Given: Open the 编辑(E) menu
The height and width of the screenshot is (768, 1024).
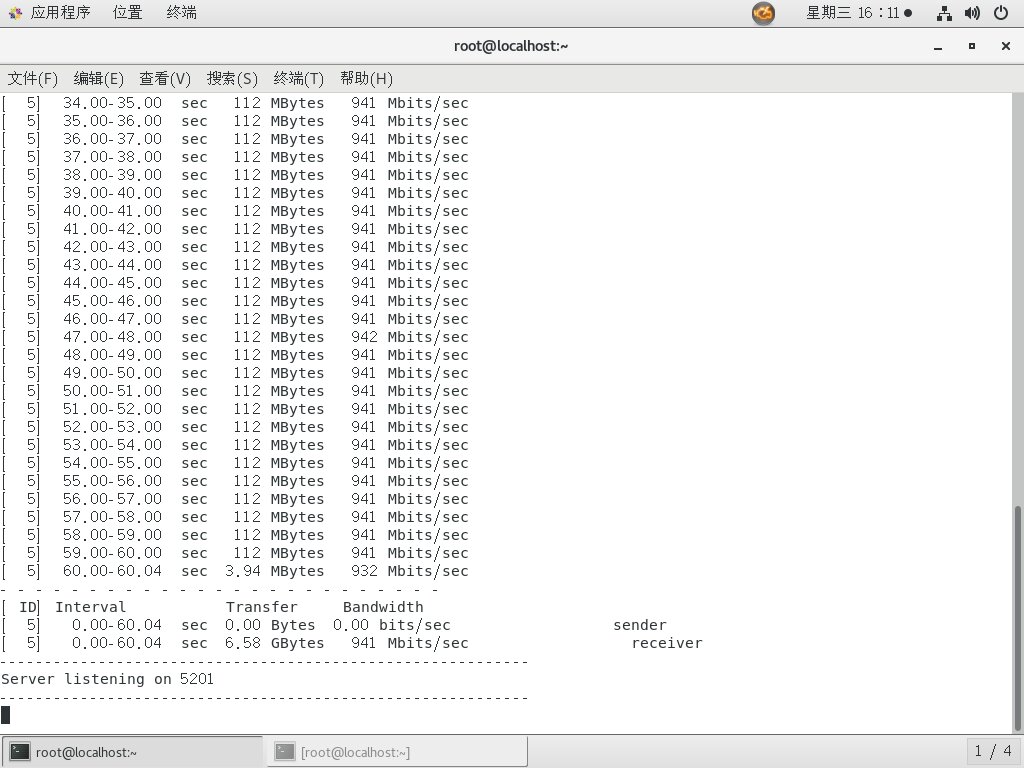Looking at the screenshot, I should click(99, 78).
